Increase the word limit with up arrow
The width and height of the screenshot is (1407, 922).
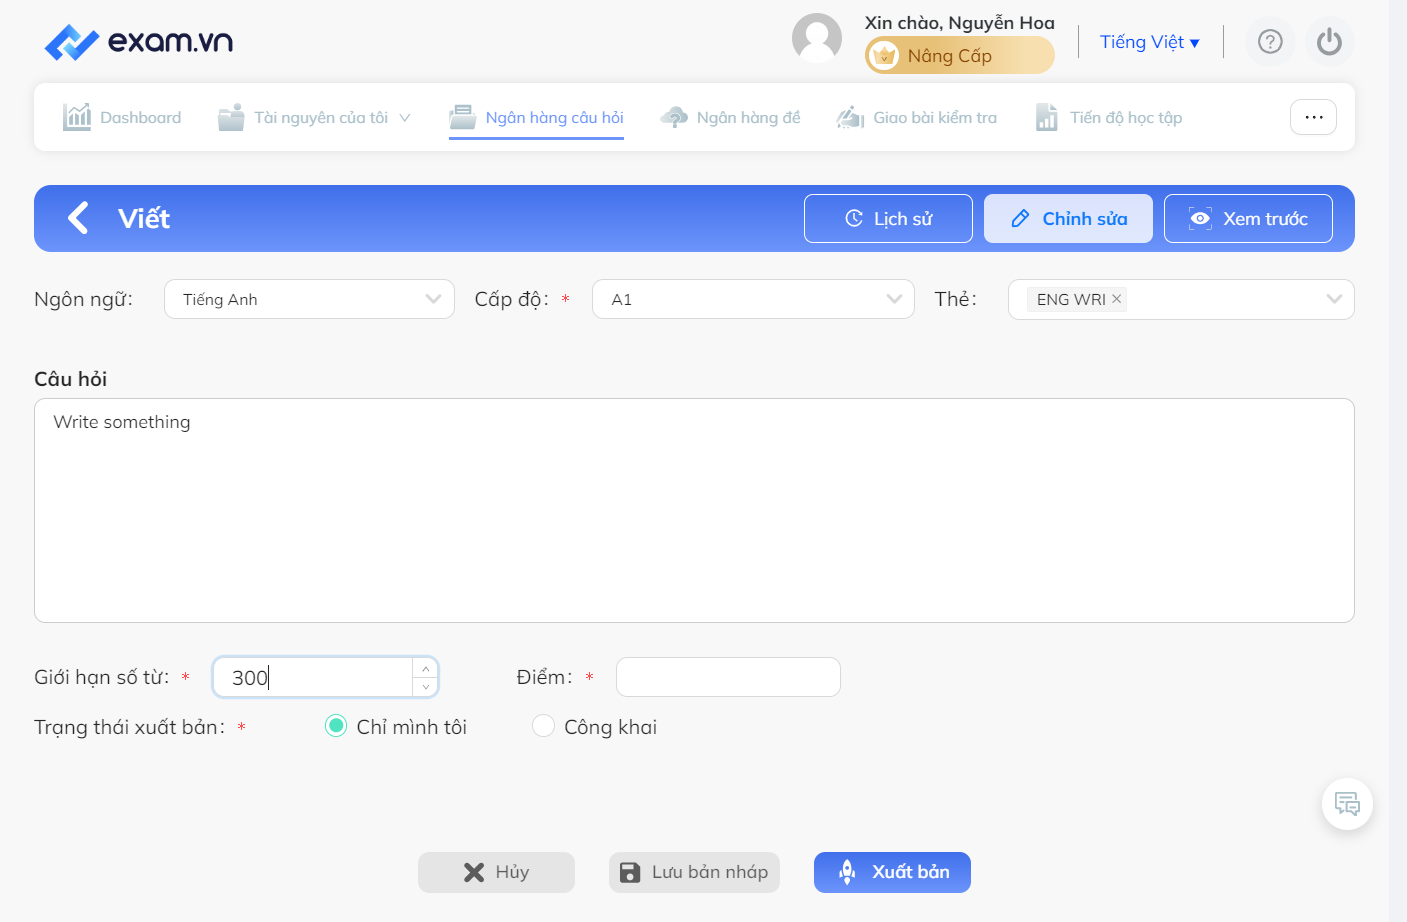tap(426, 669)
